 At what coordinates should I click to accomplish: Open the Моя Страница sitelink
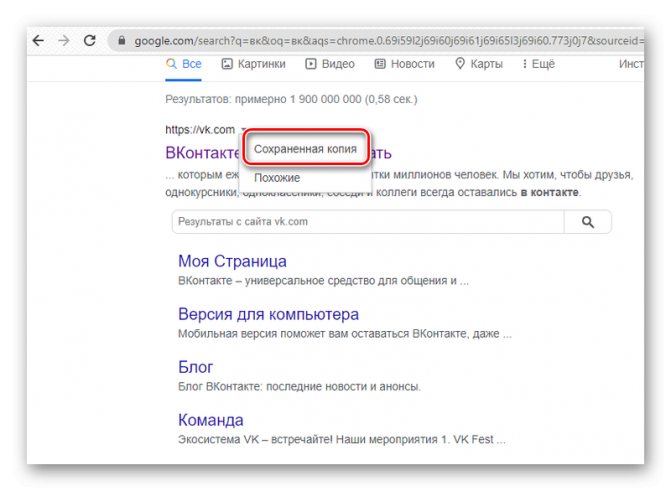point(232,261)
